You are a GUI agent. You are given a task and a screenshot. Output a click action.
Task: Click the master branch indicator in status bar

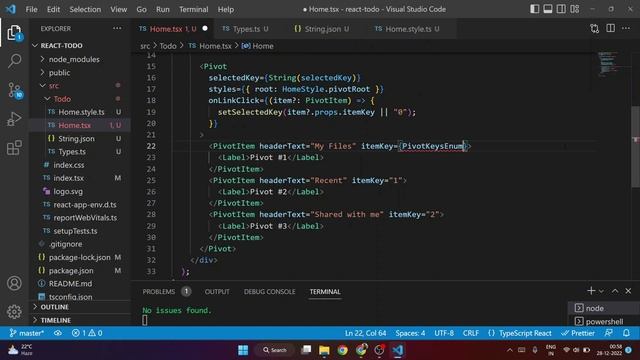click(27, 333)
